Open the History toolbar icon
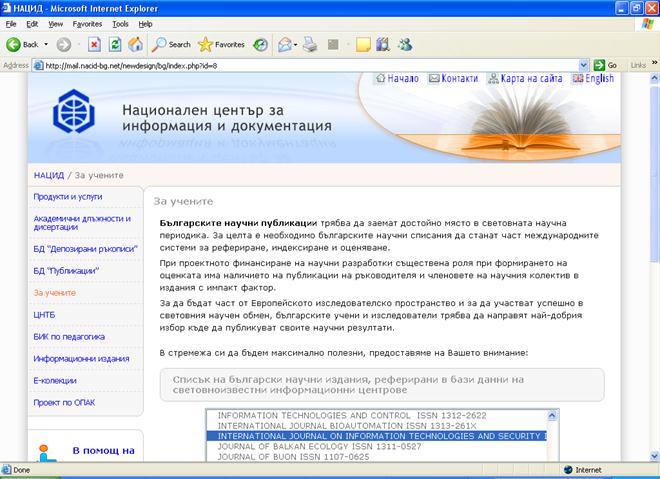 [260, 45]
